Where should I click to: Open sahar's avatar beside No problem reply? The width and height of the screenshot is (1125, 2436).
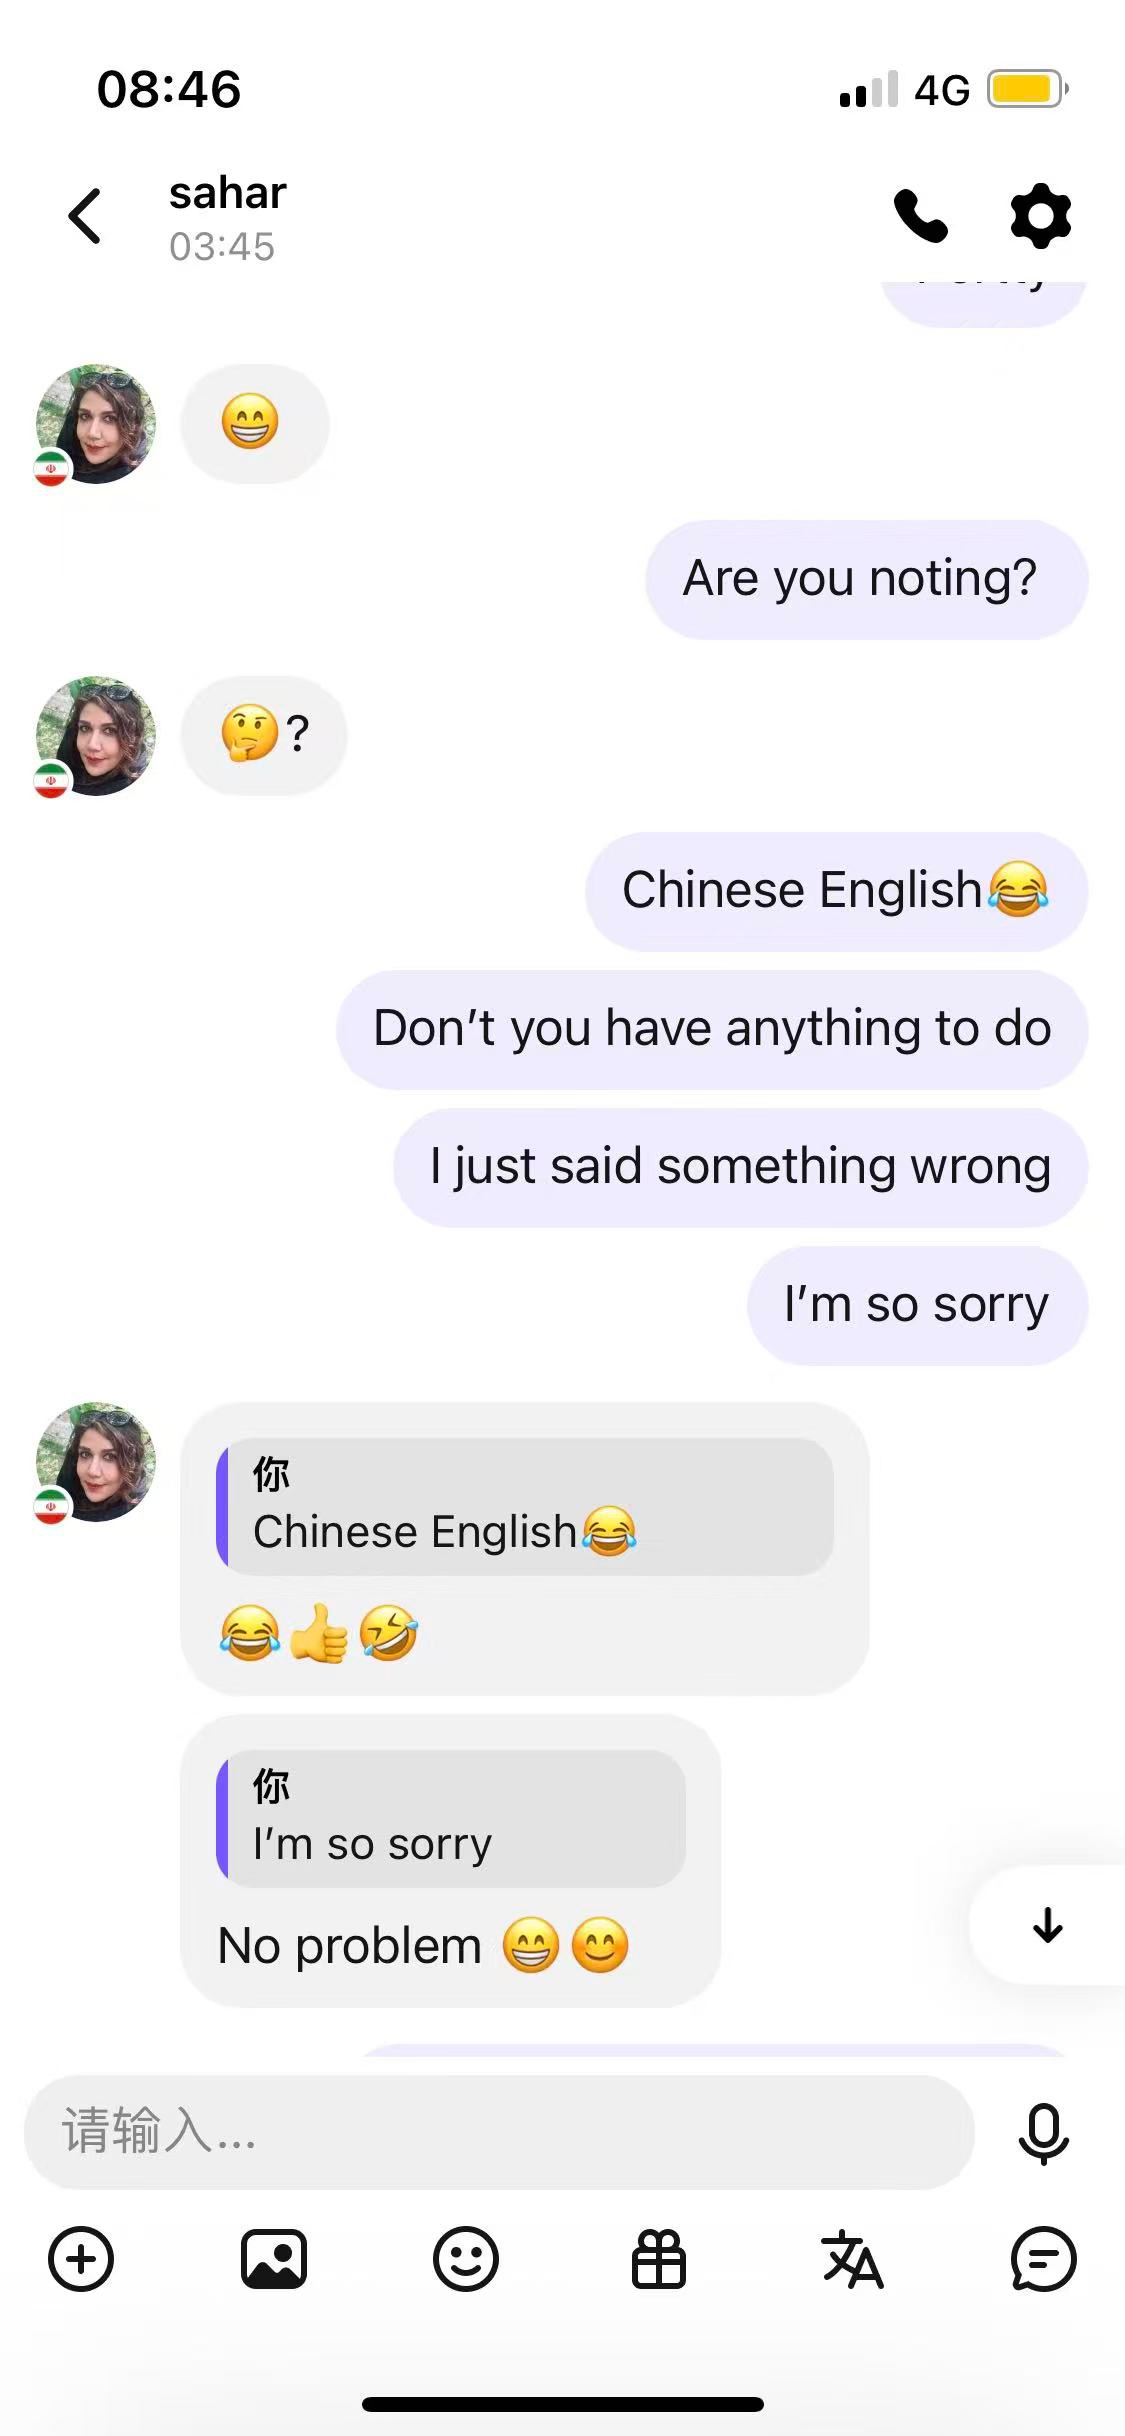point(95,1462)
